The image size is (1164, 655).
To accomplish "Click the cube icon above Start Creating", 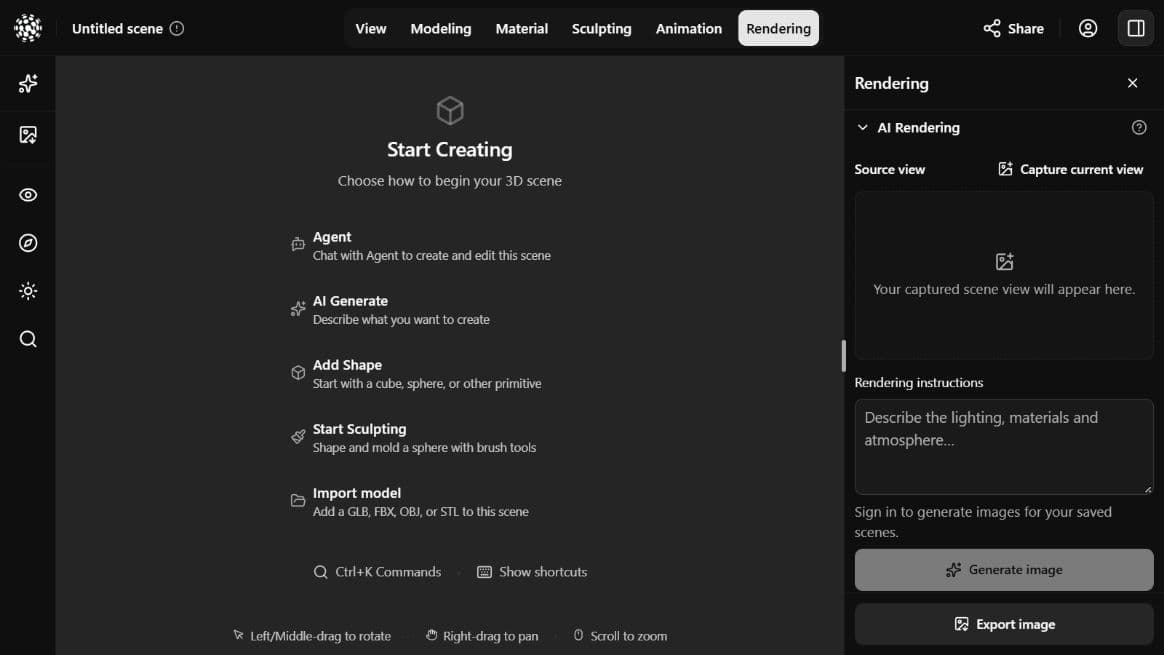I will point(450,111).
